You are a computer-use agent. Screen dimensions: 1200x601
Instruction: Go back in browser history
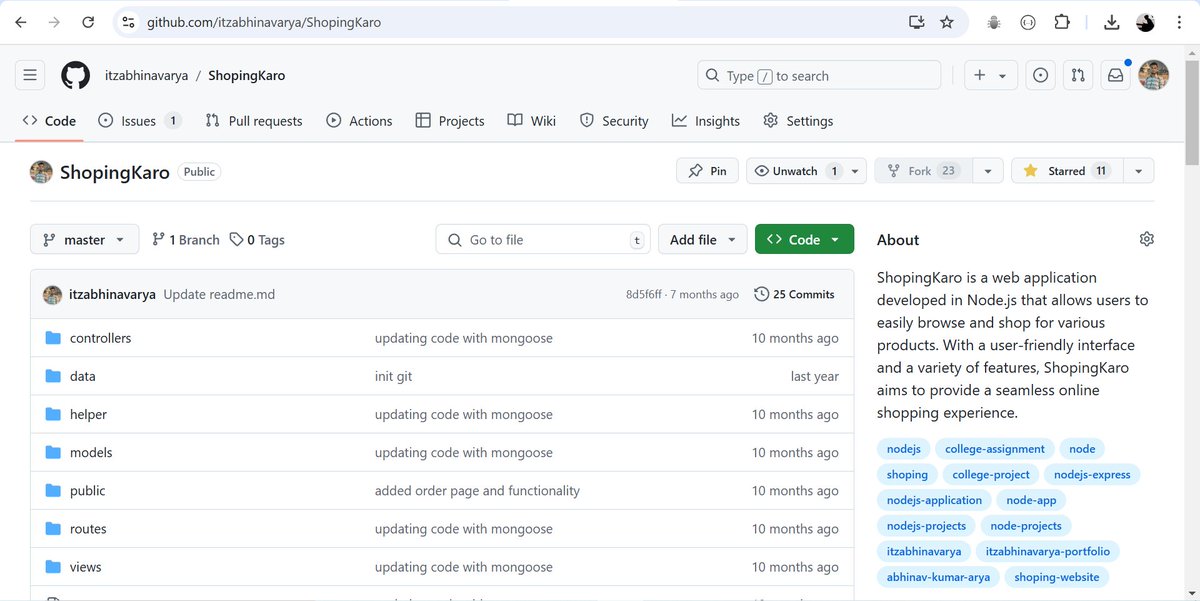21,22
